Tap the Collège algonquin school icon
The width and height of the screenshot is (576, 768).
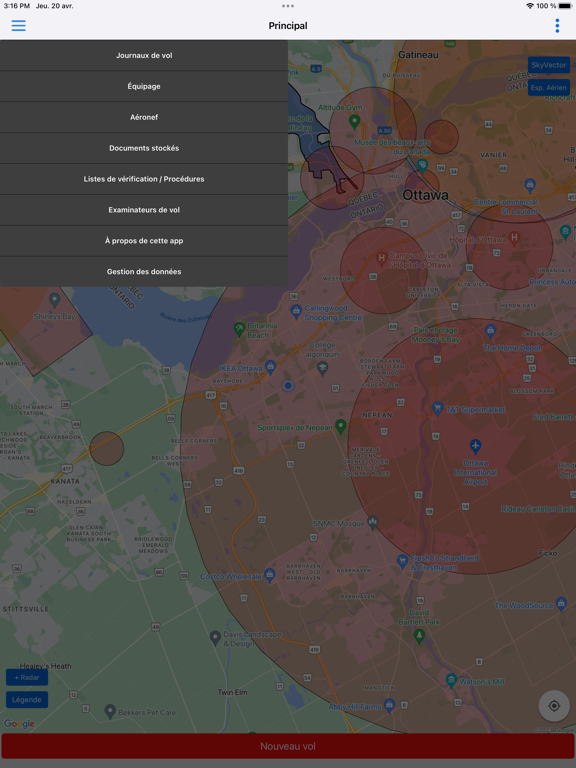click(322, 368)
